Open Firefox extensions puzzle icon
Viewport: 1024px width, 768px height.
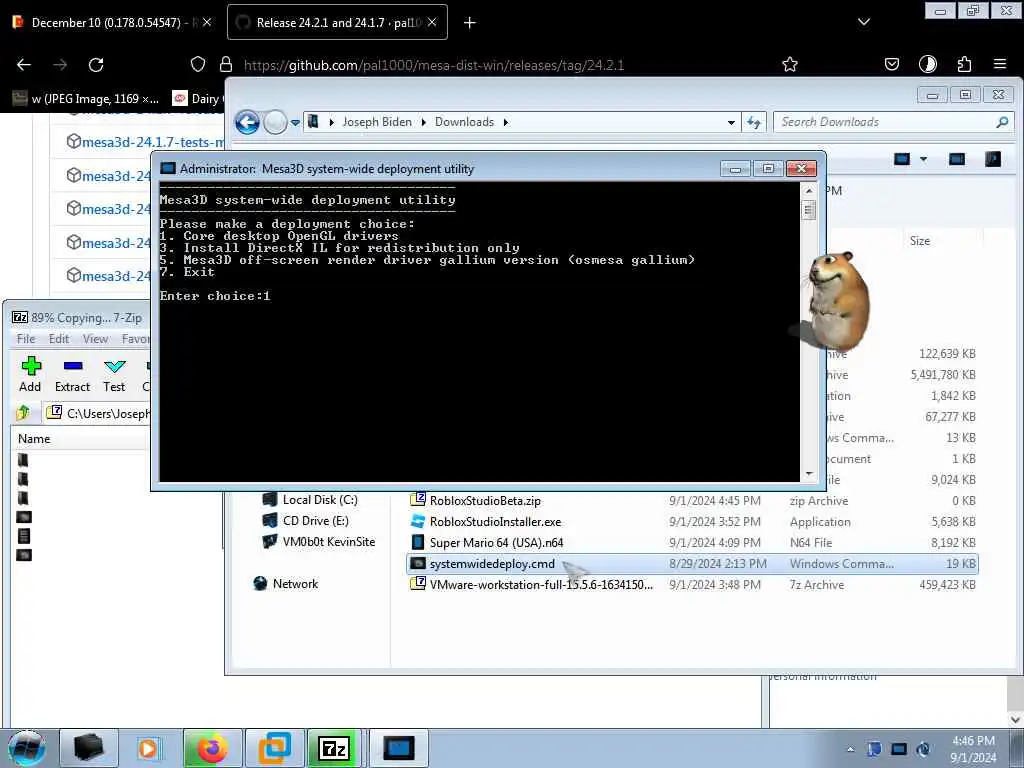[x=964, y=64]
